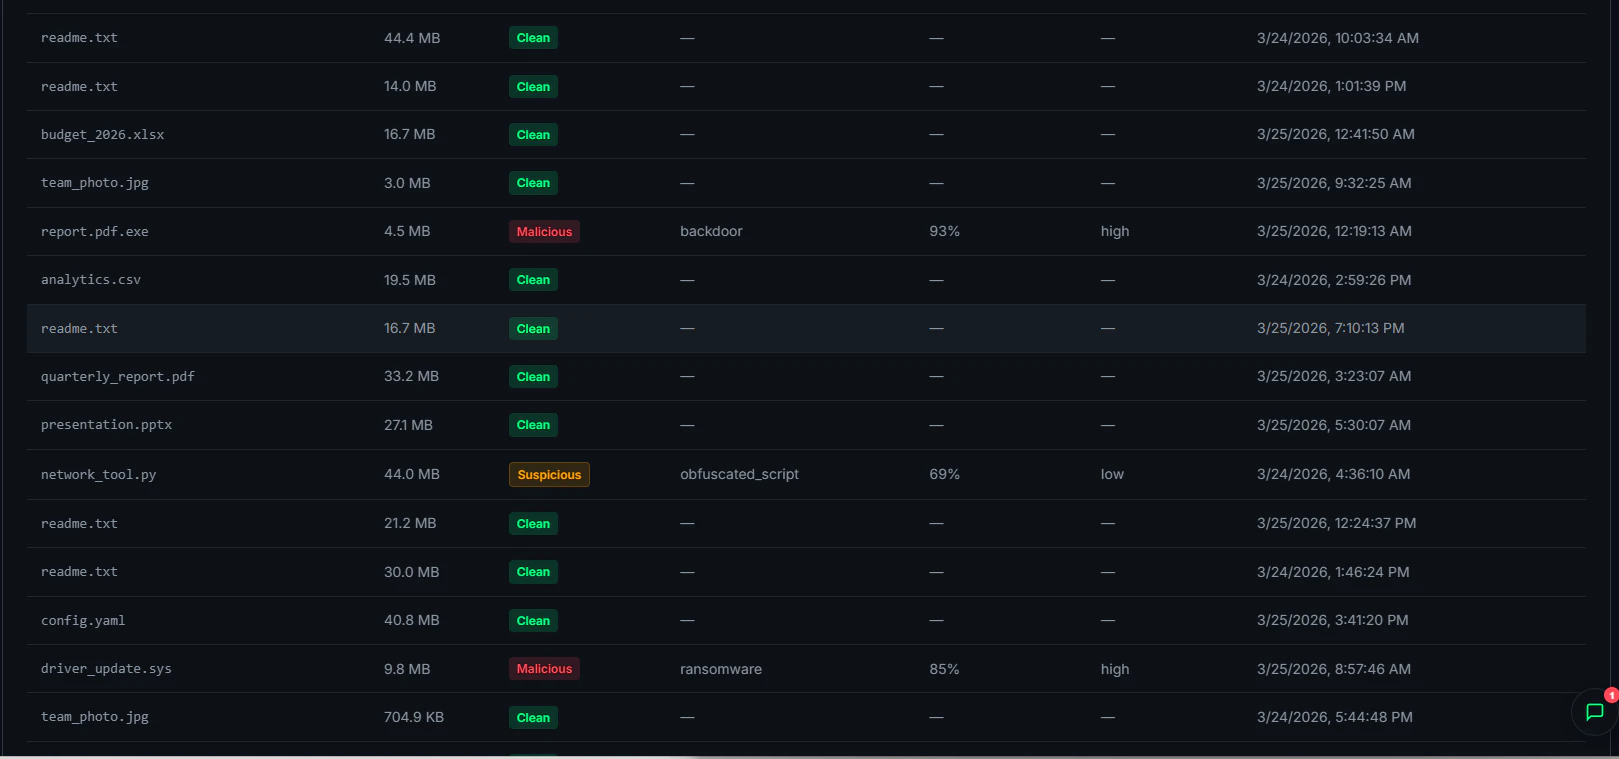Click the backdoor threat type cell
Image resolution: width=1619 pixels, height=759 pixels.
coord(711,231)
